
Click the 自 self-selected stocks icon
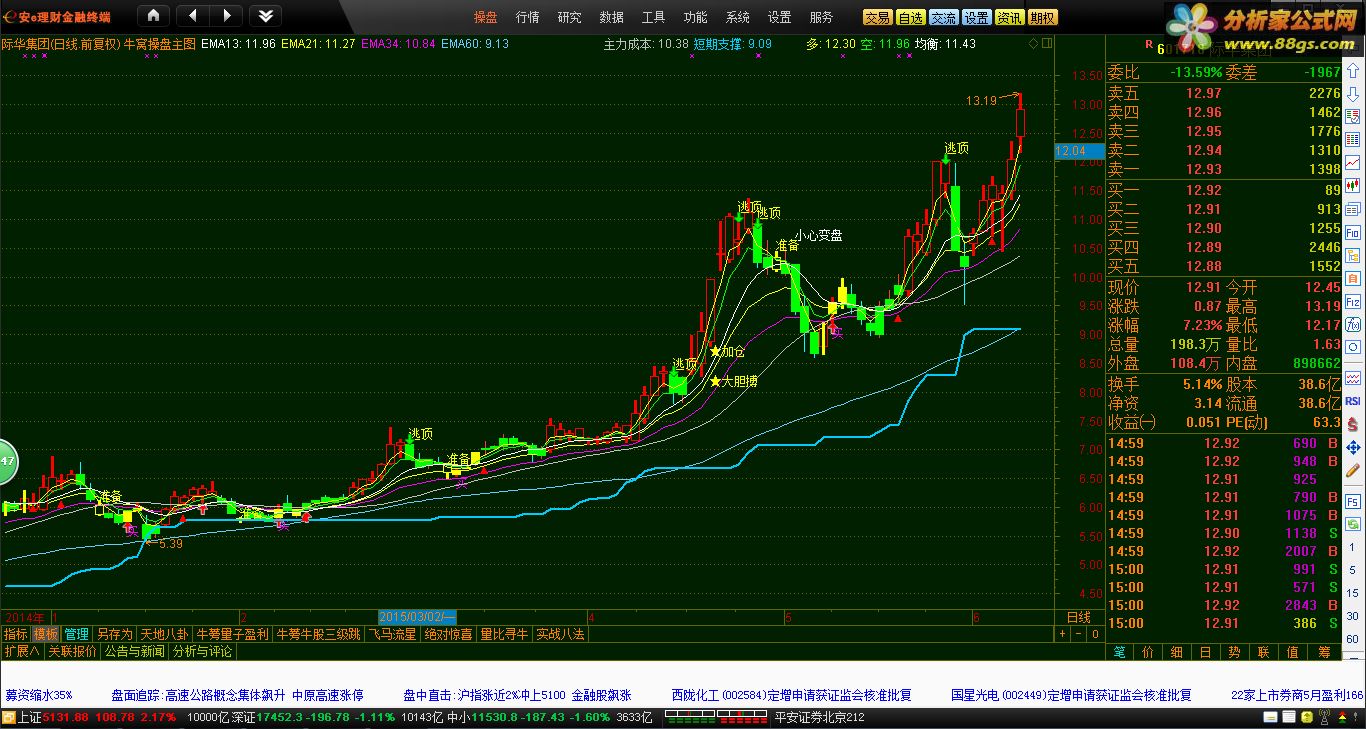(1353, 278)
